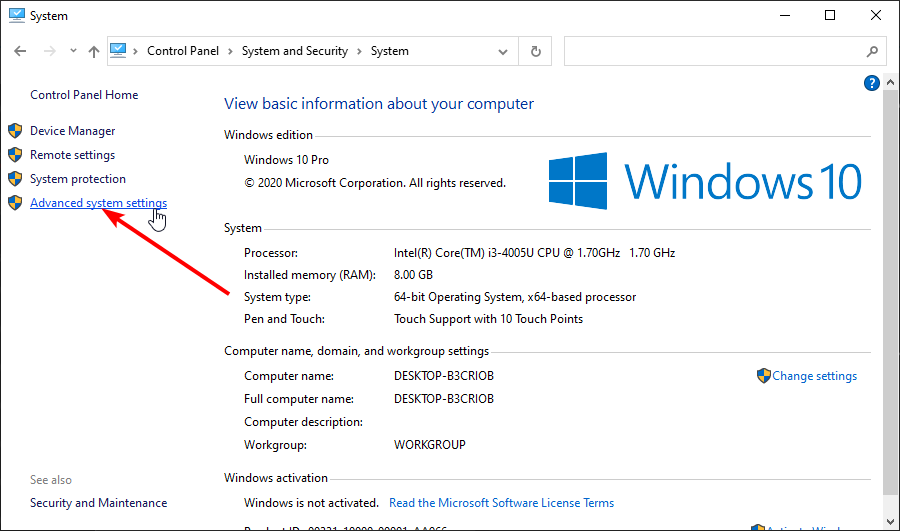
Task: Close the System window
Action: [x=875, y=15]
